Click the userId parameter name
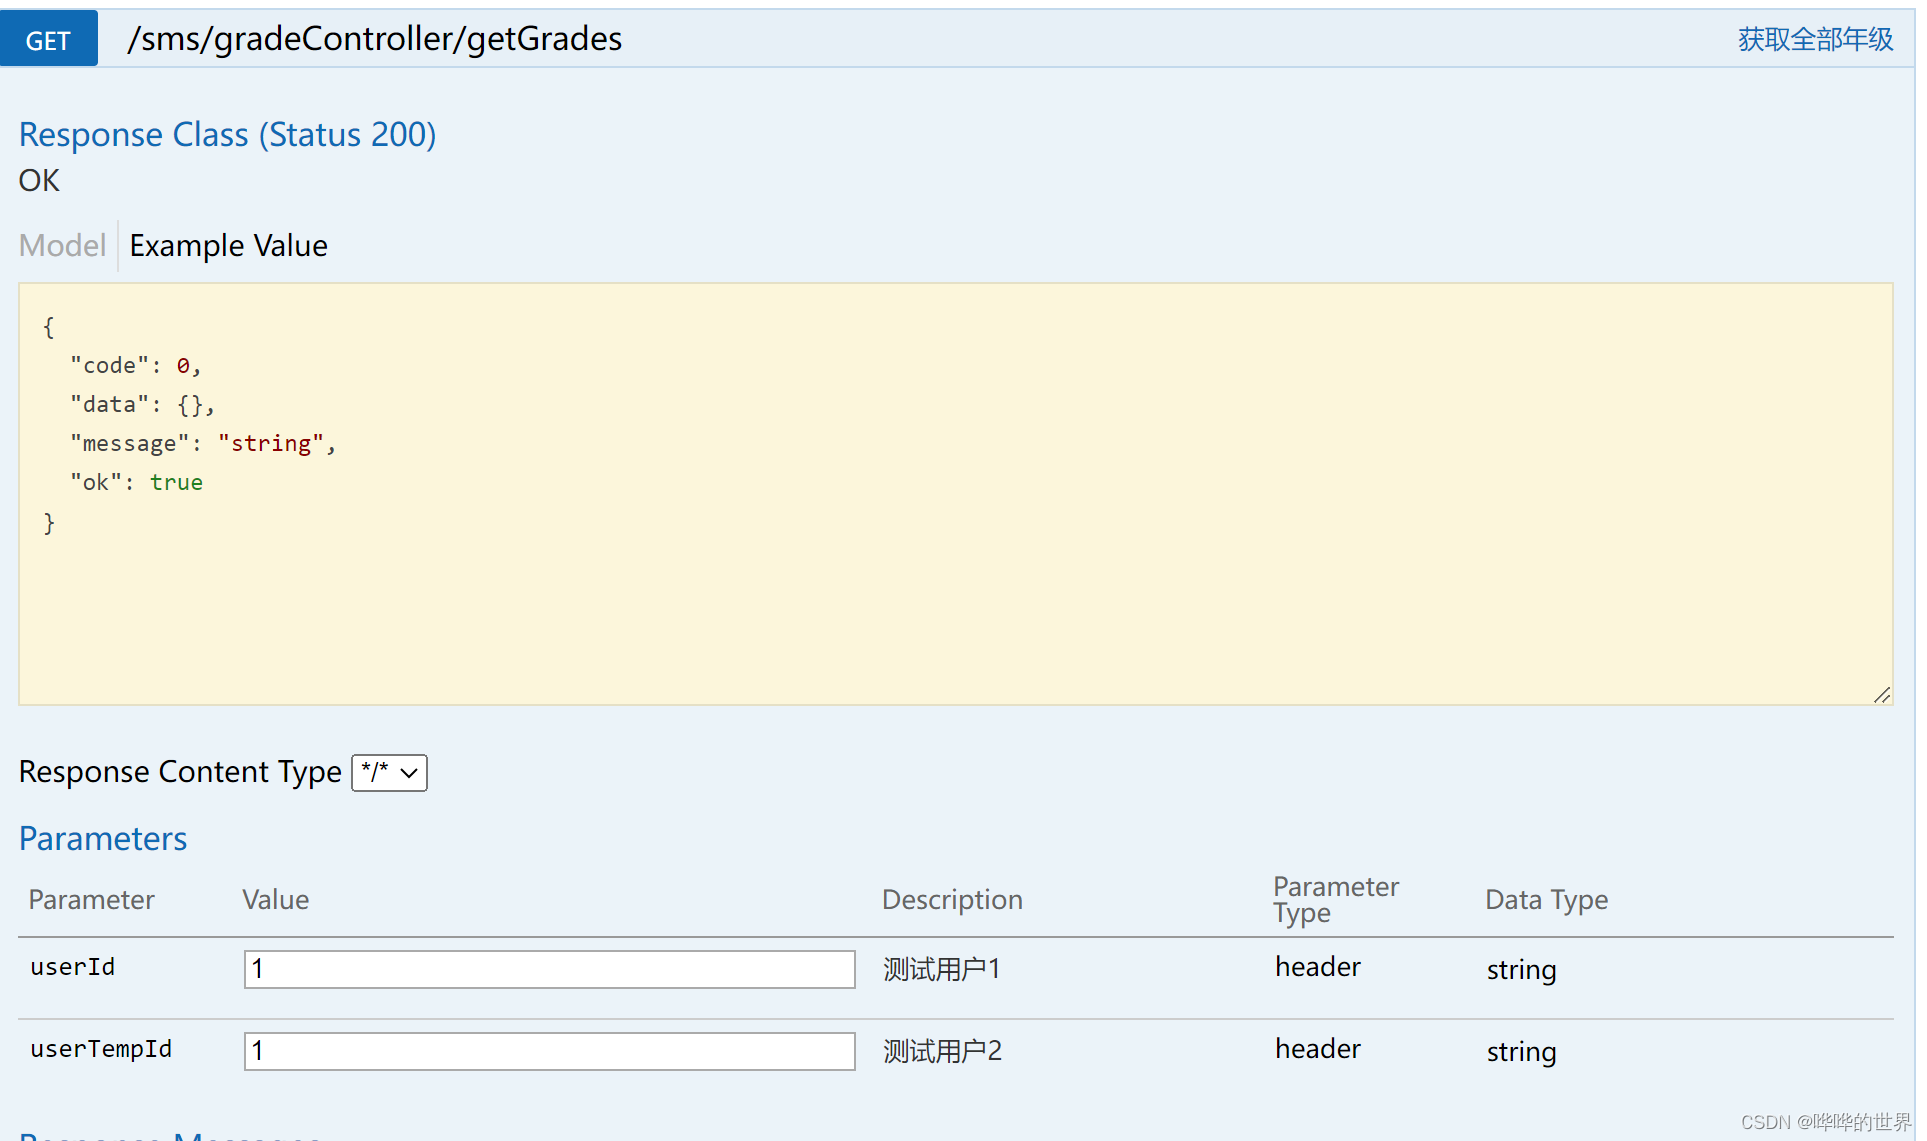The height and width of the screenshot is (1141, 1927). coord(72,967)
